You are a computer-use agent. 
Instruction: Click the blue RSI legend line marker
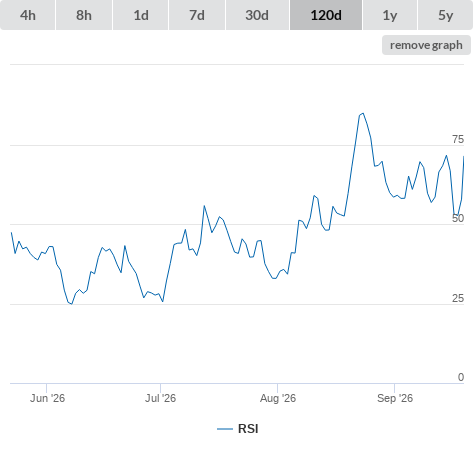coord(225,429)
